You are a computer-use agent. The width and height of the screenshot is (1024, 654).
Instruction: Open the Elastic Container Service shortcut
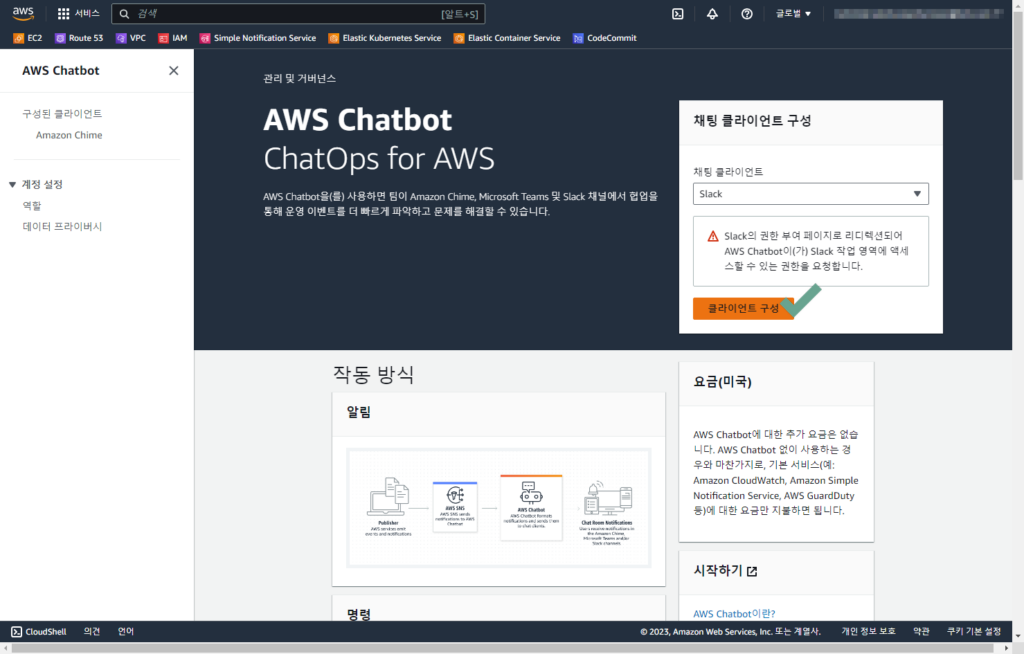click(507, 38)
